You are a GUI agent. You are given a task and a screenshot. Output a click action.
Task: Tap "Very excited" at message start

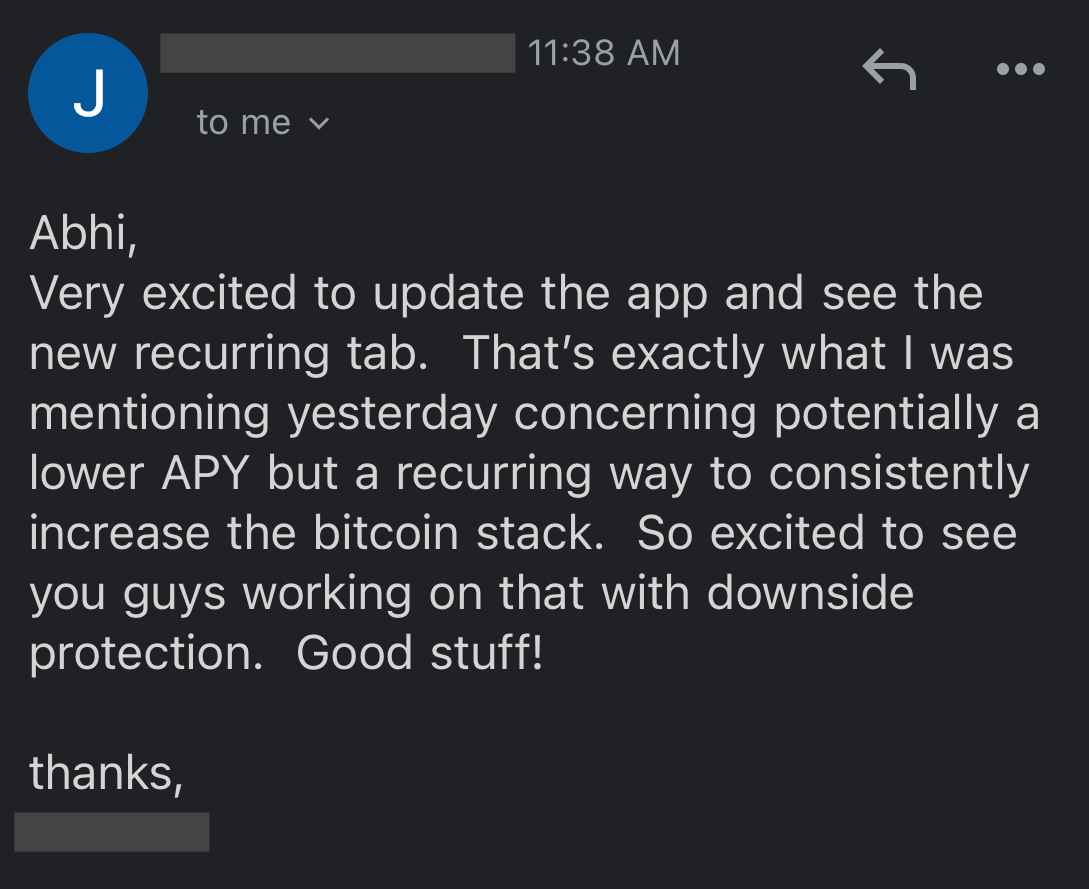tap(163, 295)
